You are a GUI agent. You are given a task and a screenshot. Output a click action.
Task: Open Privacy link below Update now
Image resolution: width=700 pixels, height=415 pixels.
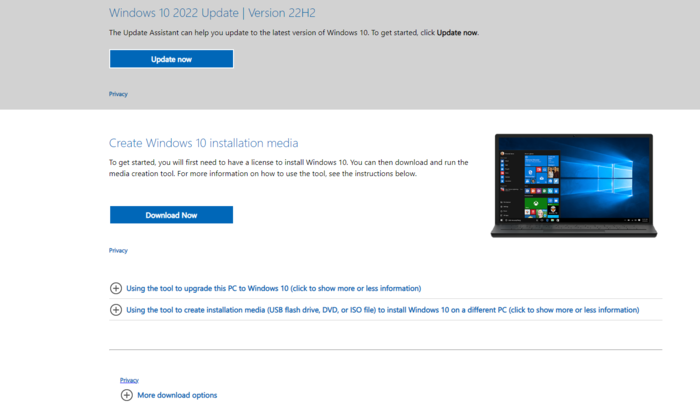coord(118,94)
